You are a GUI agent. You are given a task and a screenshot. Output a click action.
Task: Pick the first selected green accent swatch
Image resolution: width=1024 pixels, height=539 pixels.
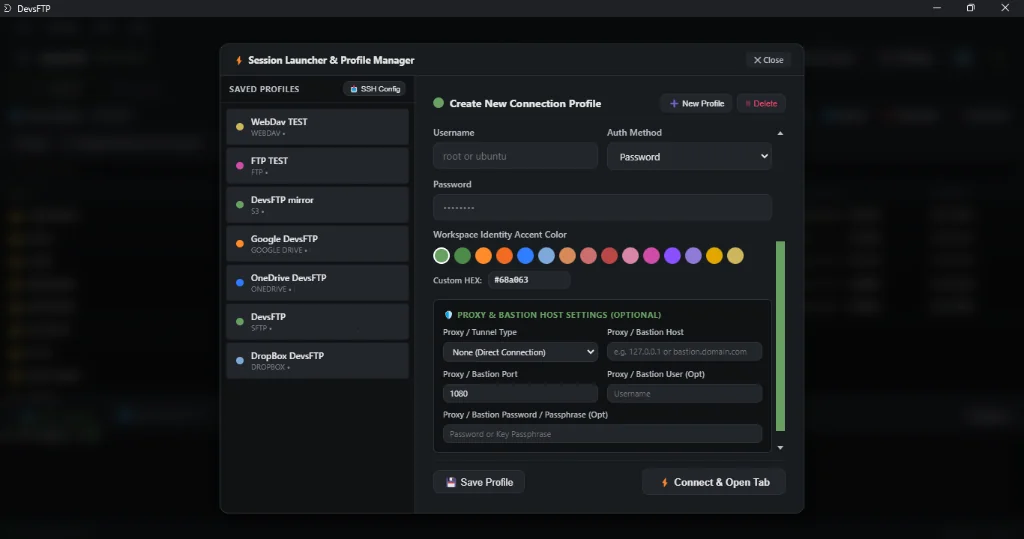[441, 255]
